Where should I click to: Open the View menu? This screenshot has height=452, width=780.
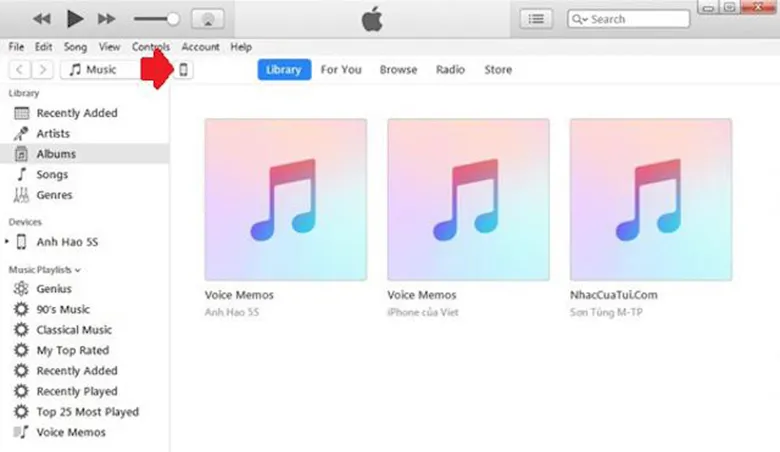[109, 47]
